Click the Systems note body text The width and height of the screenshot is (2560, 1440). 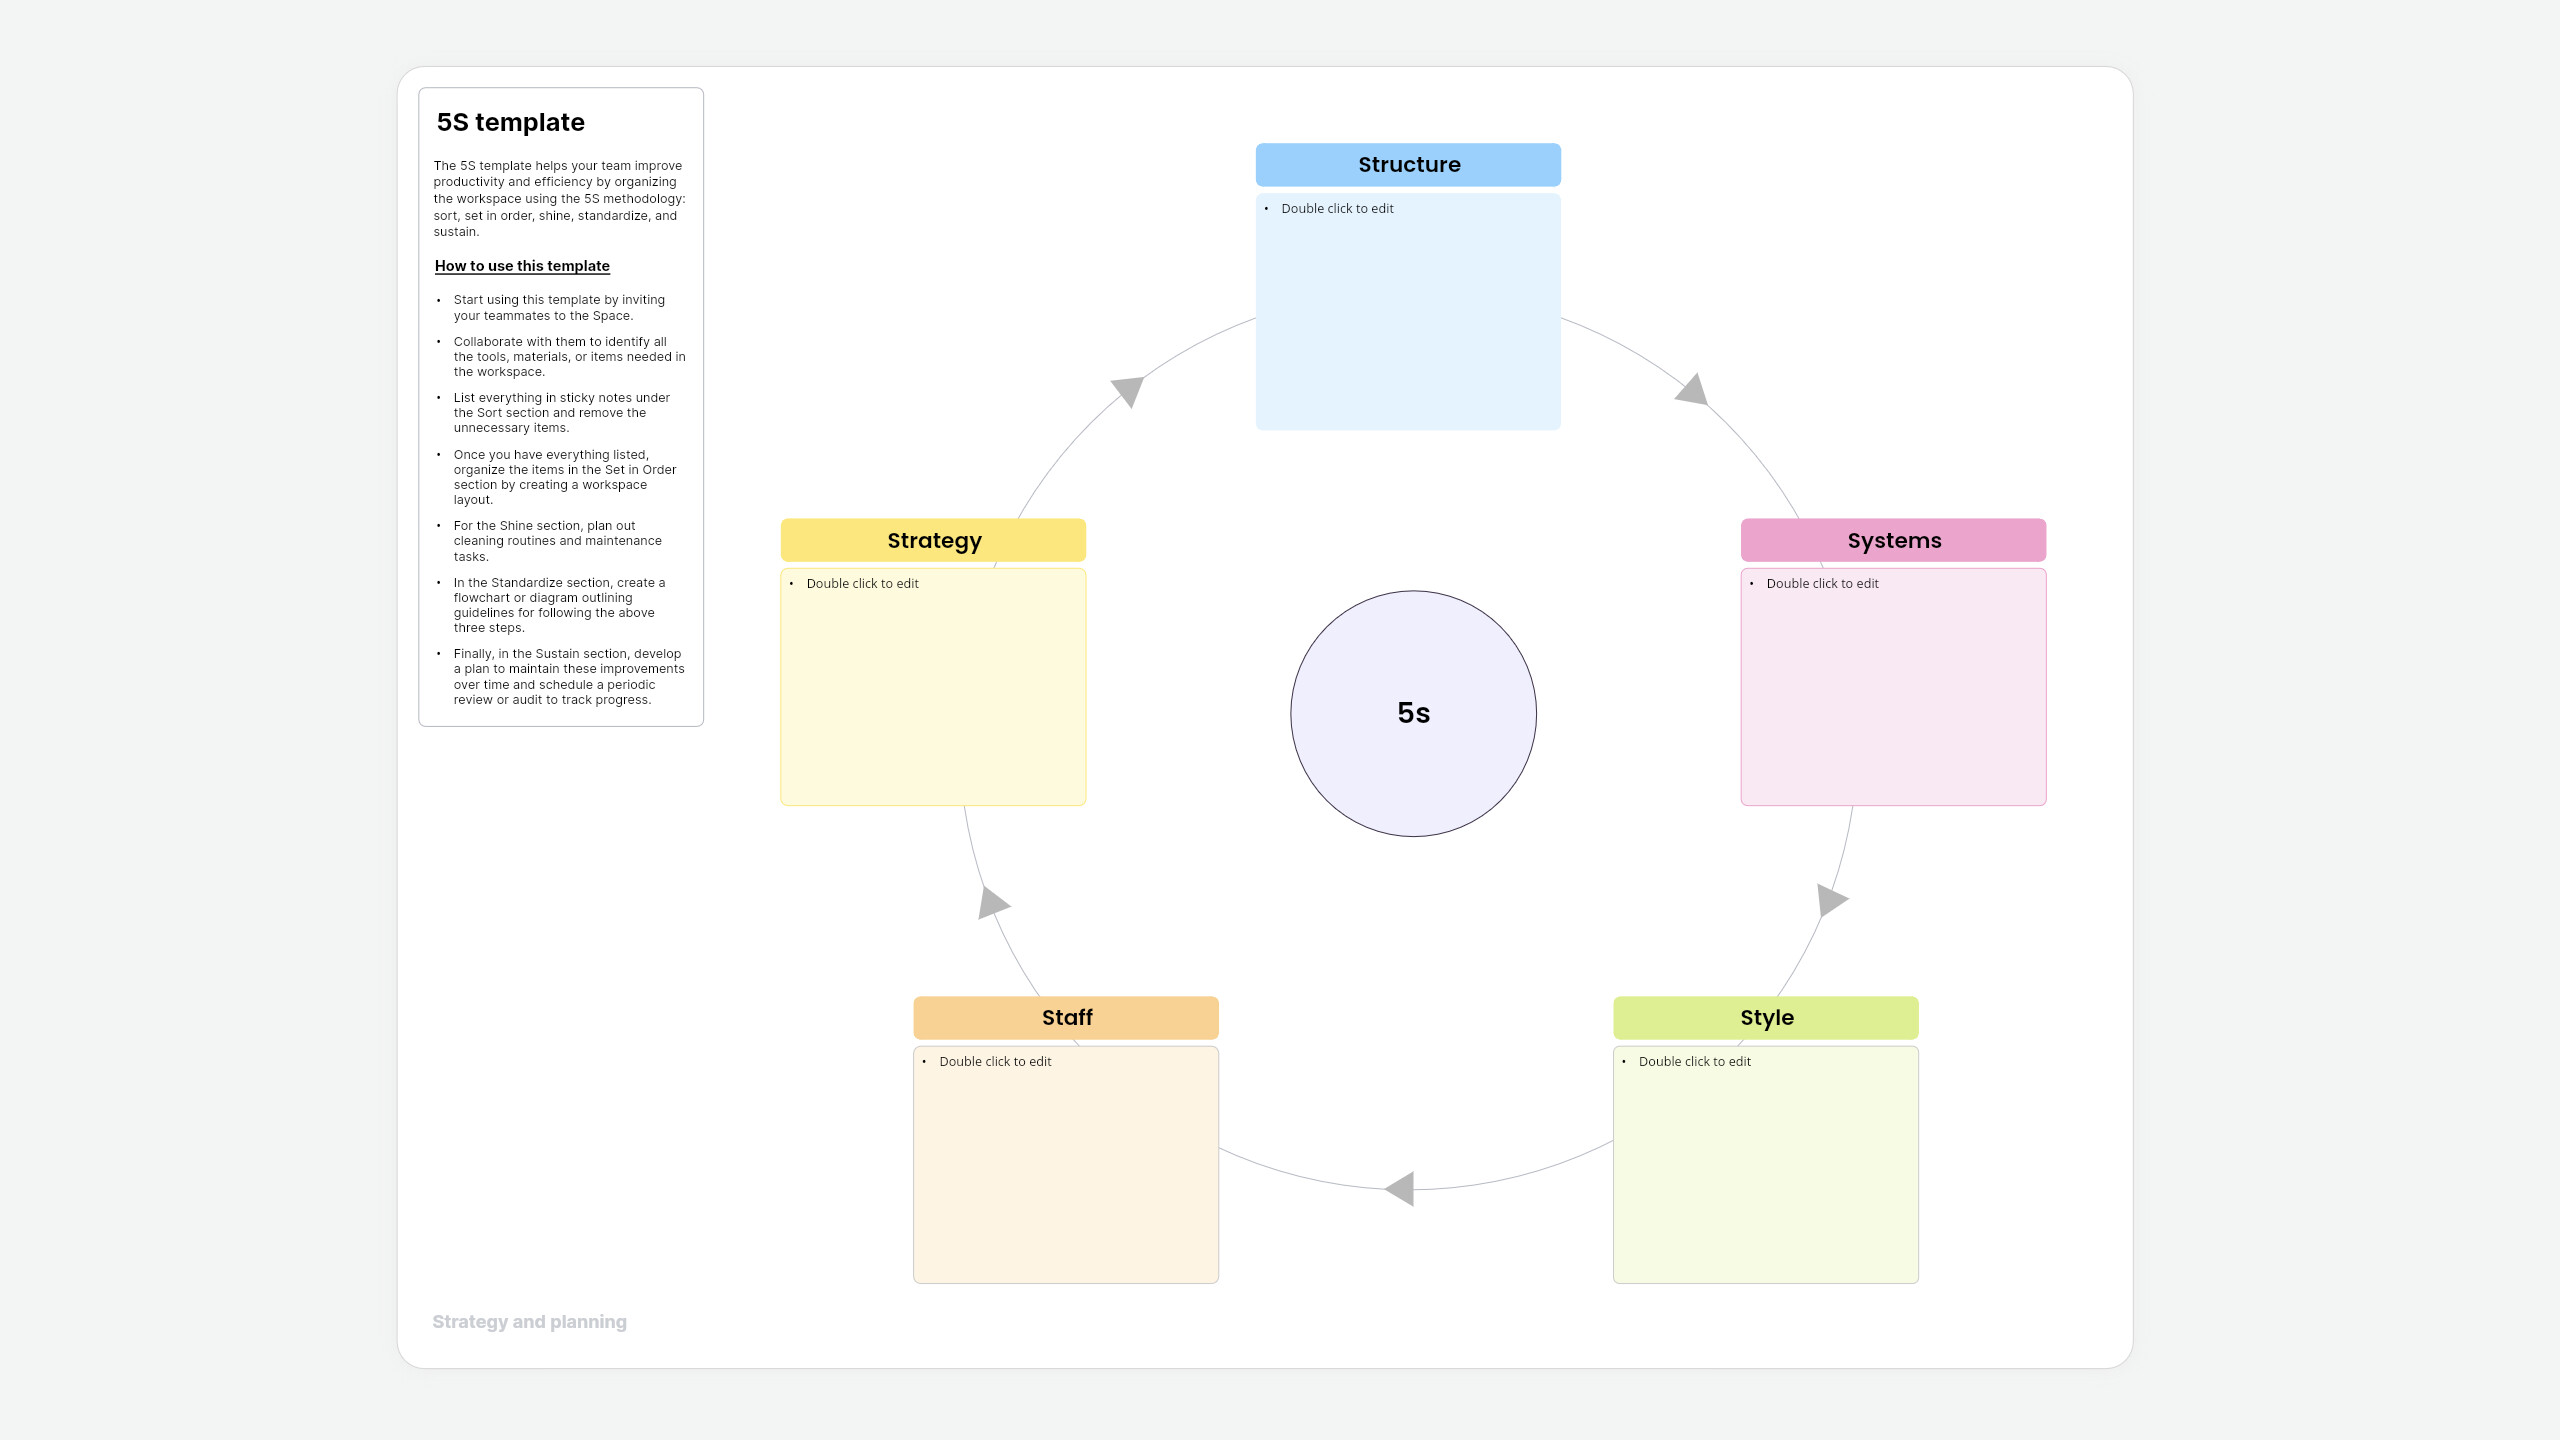click(1822, 584)
